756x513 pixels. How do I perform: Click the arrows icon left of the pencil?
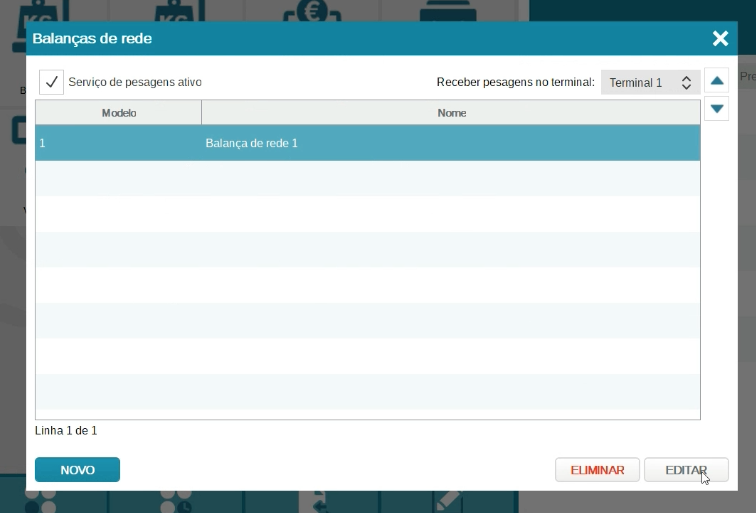click(x=317, y=502)
